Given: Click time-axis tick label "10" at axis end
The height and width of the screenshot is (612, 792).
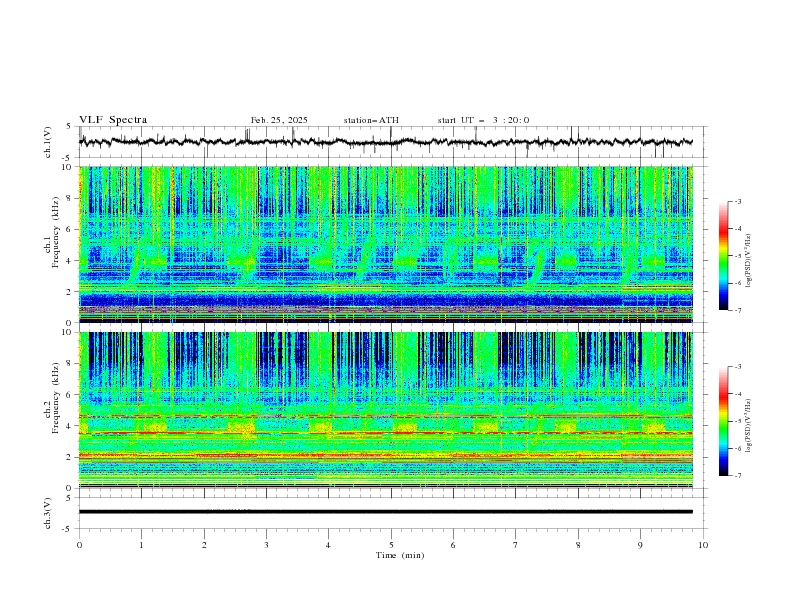Looking at the screenshot, I should 703,545.
